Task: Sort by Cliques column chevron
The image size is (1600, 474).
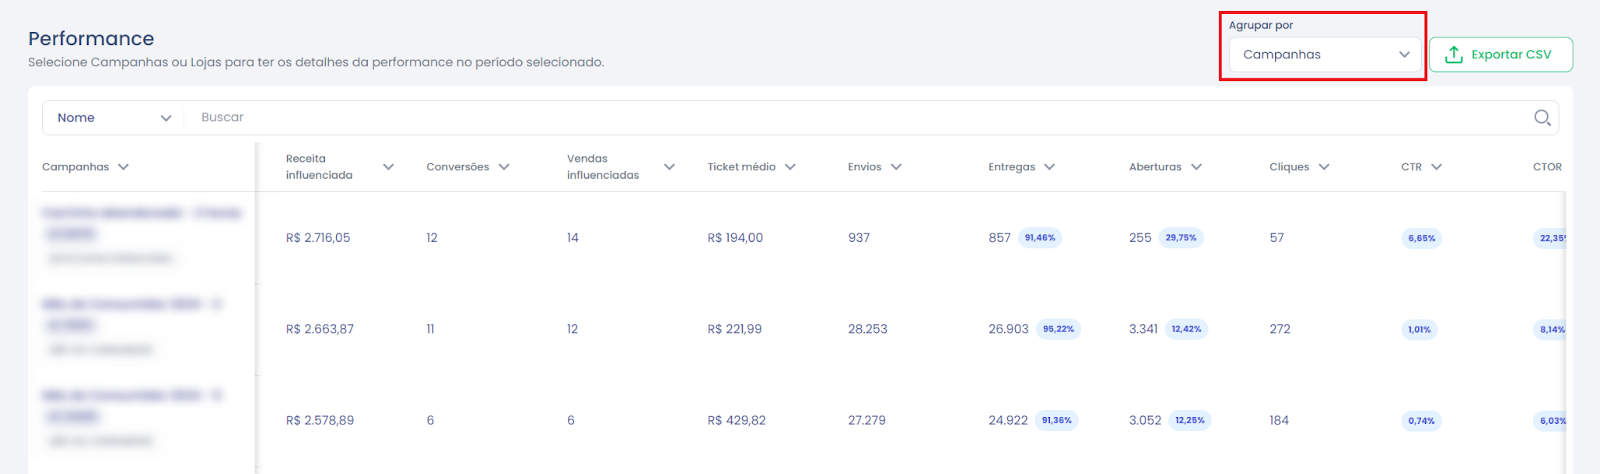Action: pyautogui.click(x=1324, y=167)
